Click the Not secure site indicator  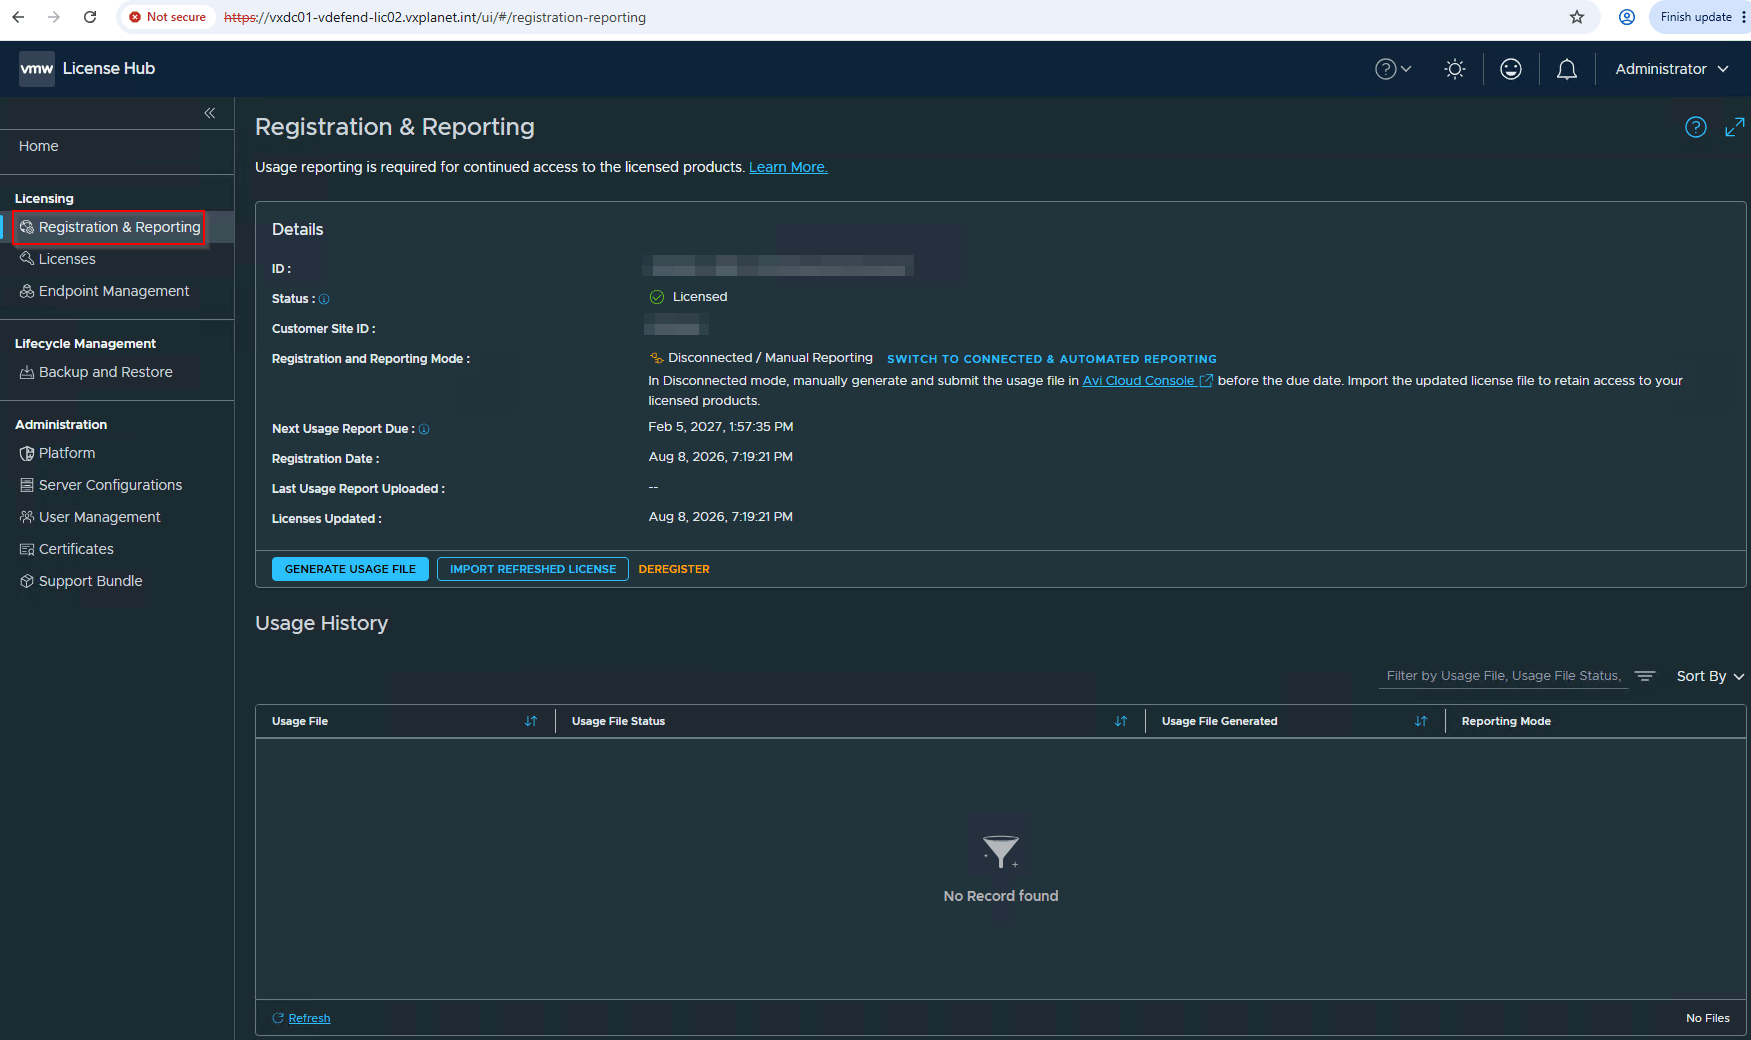point(167,17)
